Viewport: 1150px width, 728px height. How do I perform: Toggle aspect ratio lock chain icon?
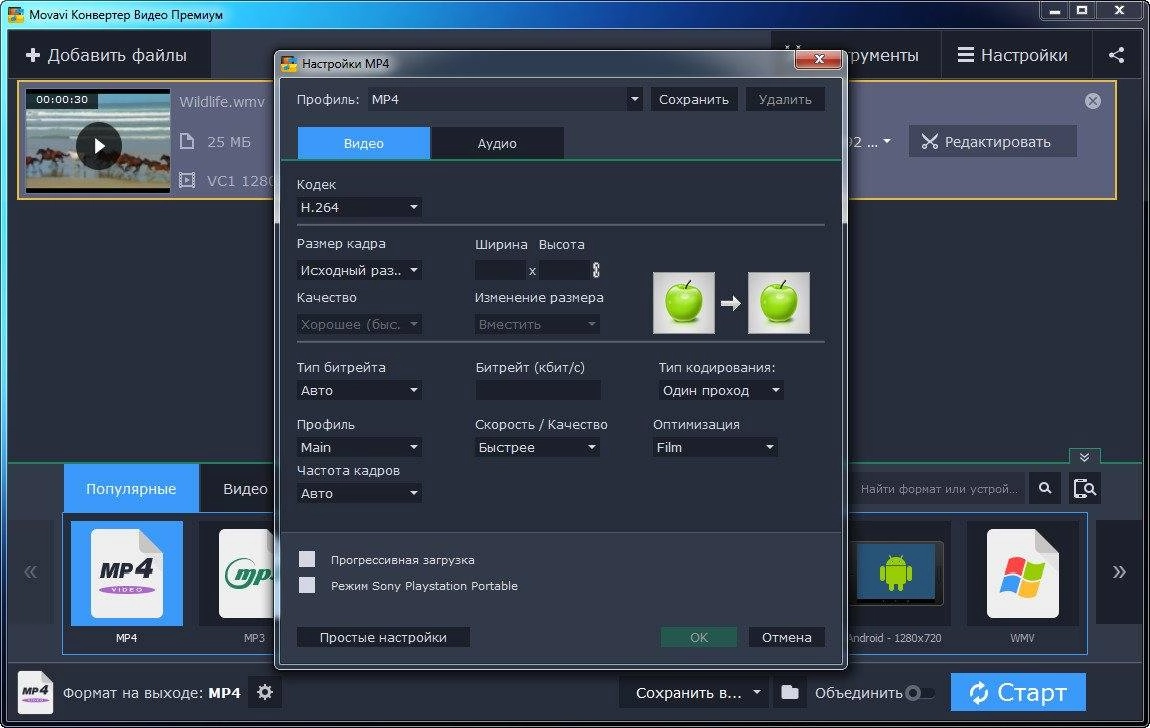(596, 270)
